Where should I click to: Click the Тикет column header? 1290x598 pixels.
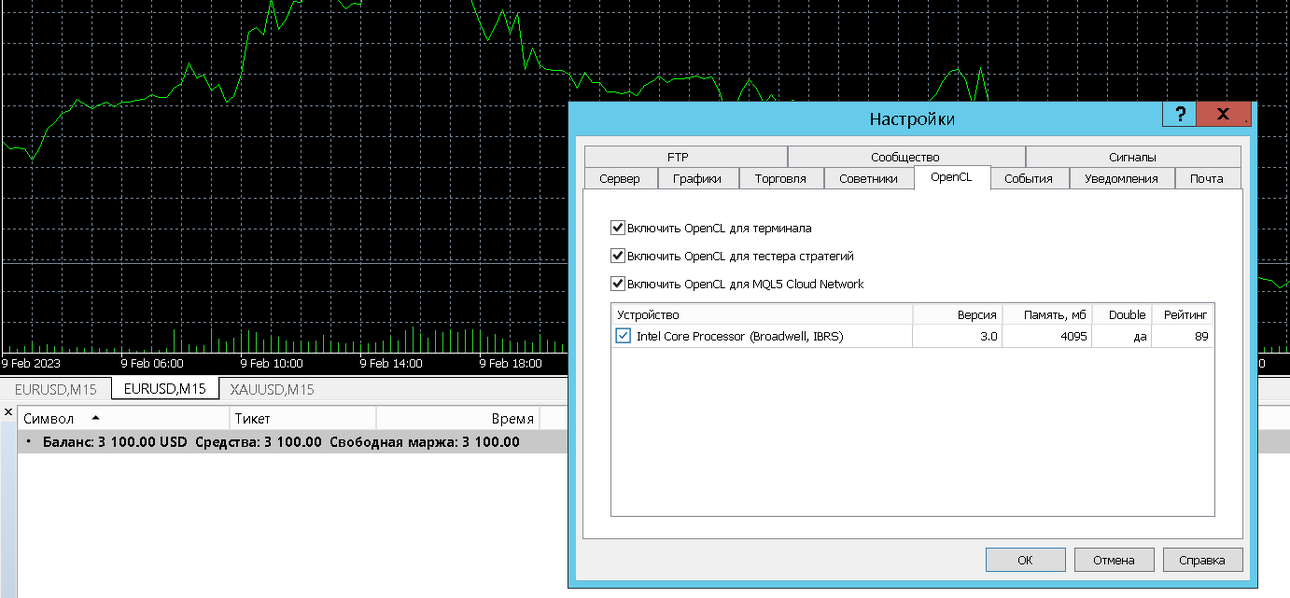point(303,418)
